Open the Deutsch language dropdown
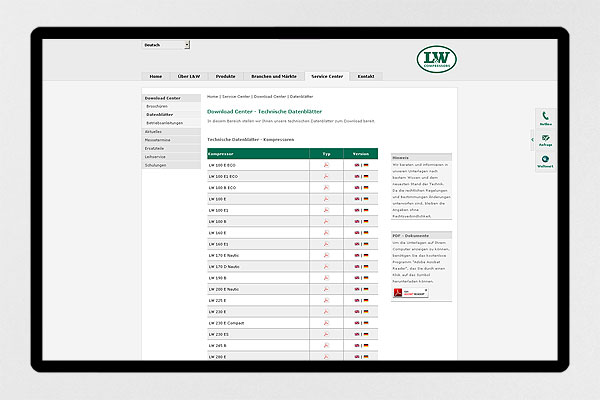This screenshot has height=400, width=600. tap(166, 45)
